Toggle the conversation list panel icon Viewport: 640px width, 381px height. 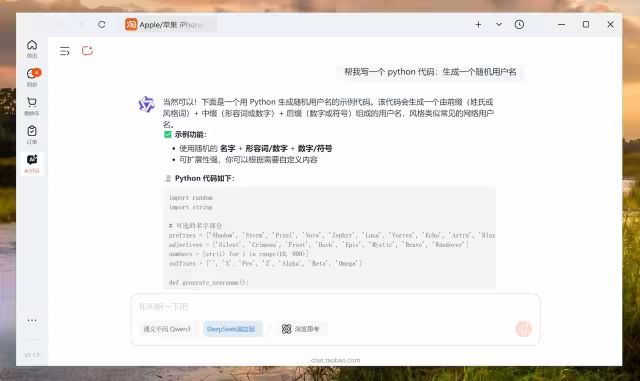[64, 51]
